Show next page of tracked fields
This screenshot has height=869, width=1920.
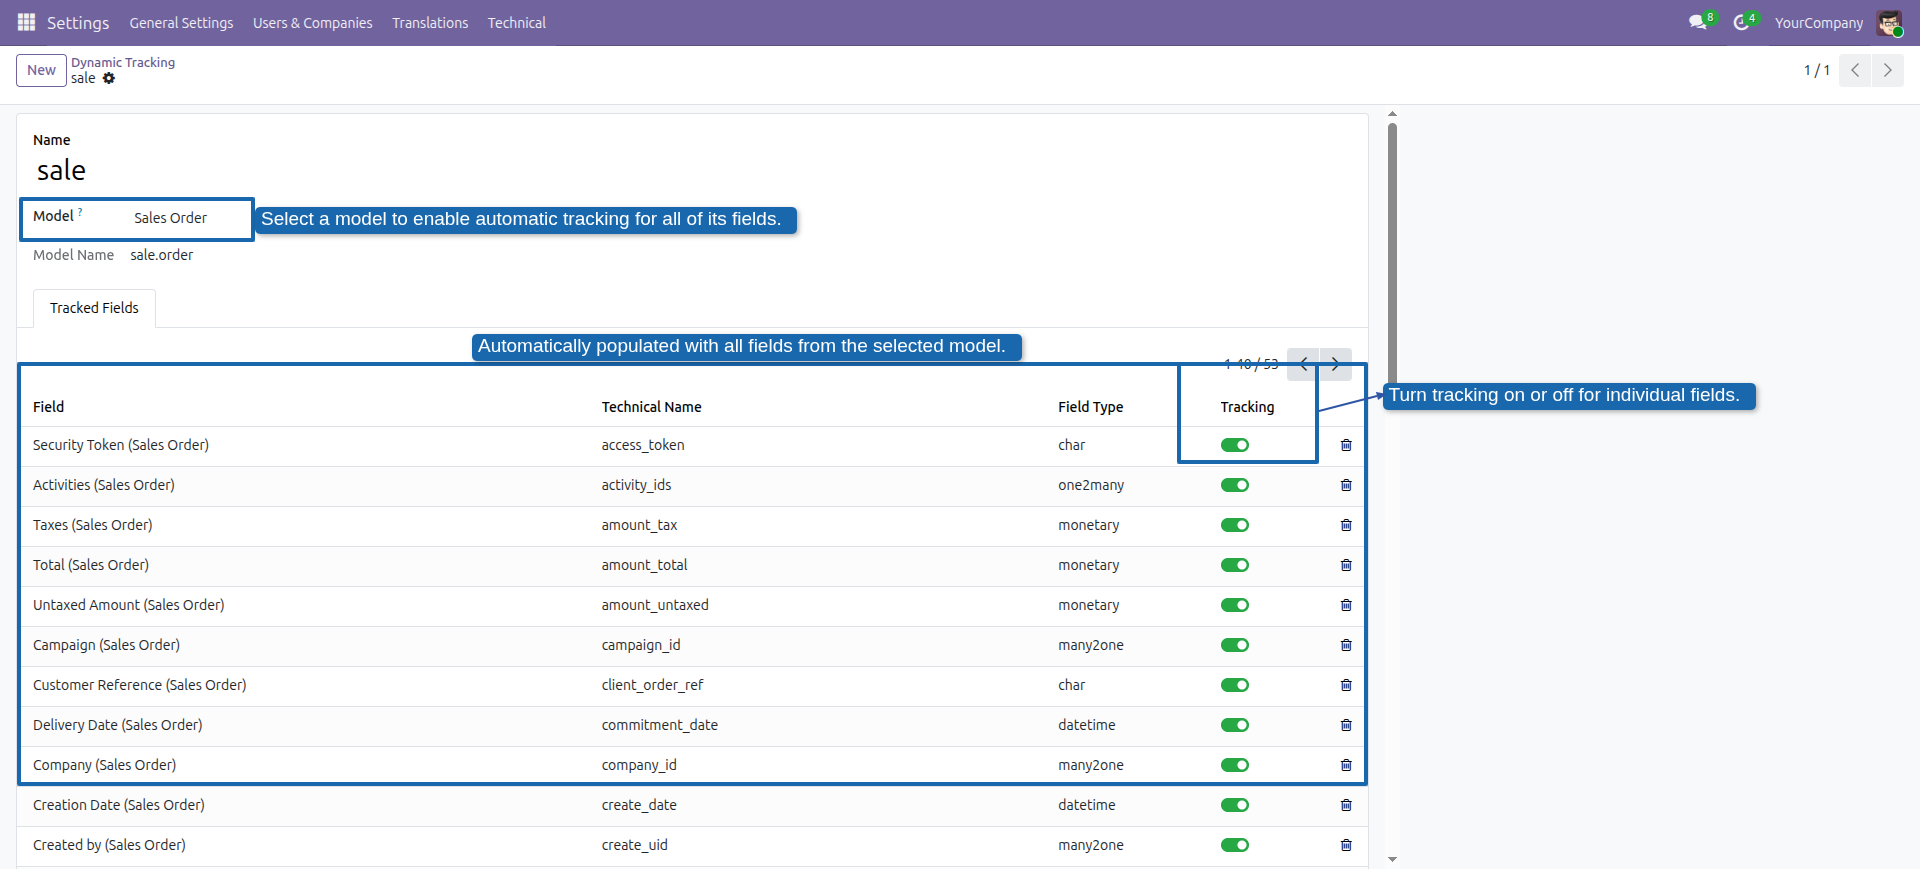(x=1336, y=364)
